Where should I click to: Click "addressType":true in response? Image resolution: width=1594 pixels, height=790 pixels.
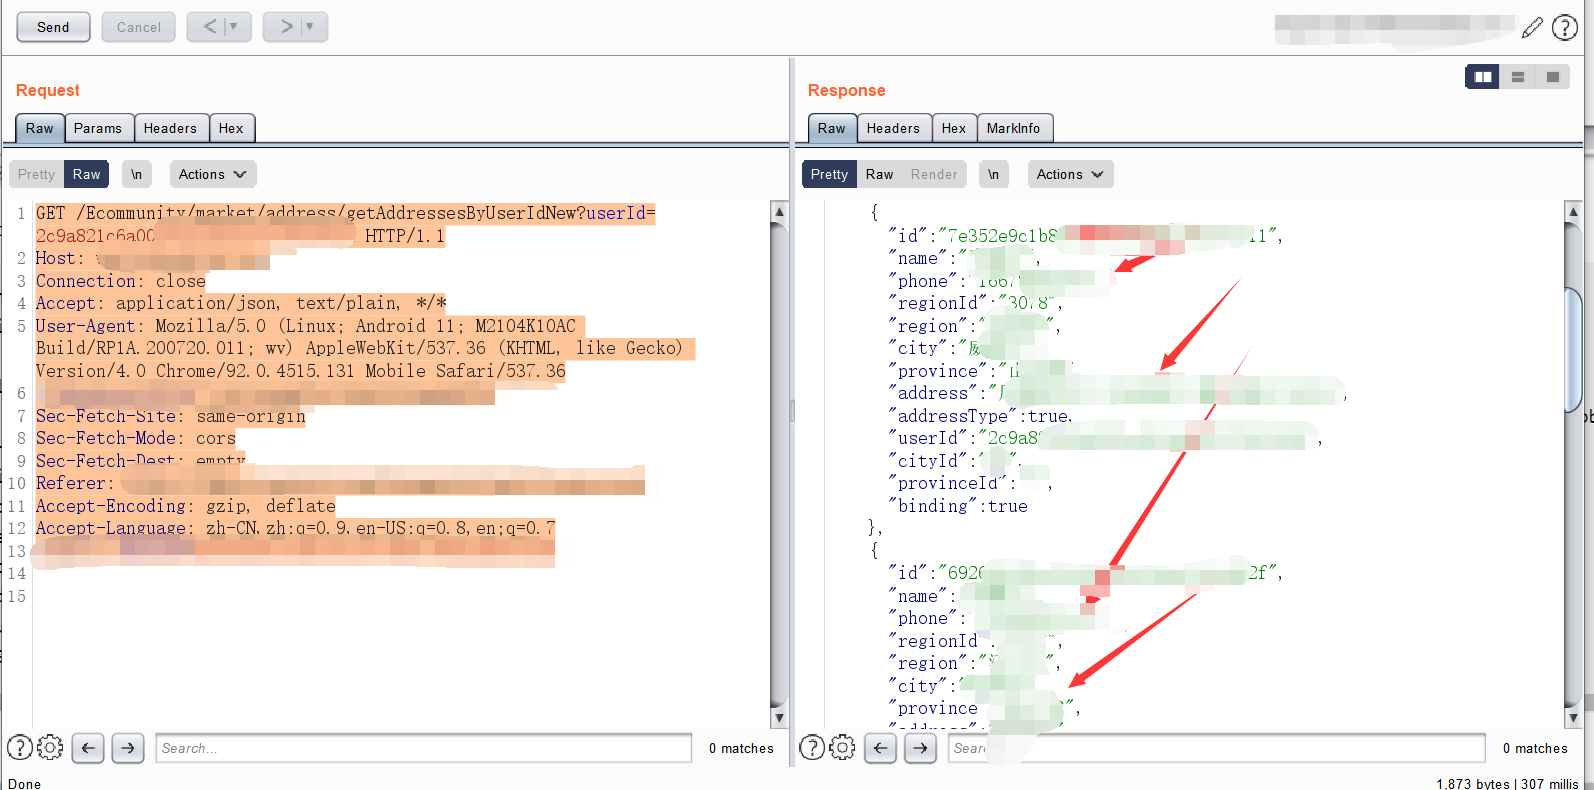980,416
